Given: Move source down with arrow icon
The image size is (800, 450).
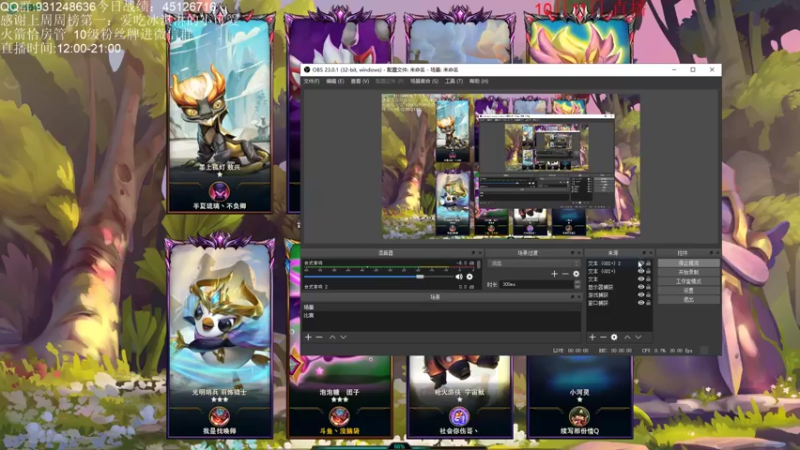Looking at the screenshot, I should click(638, 337).
